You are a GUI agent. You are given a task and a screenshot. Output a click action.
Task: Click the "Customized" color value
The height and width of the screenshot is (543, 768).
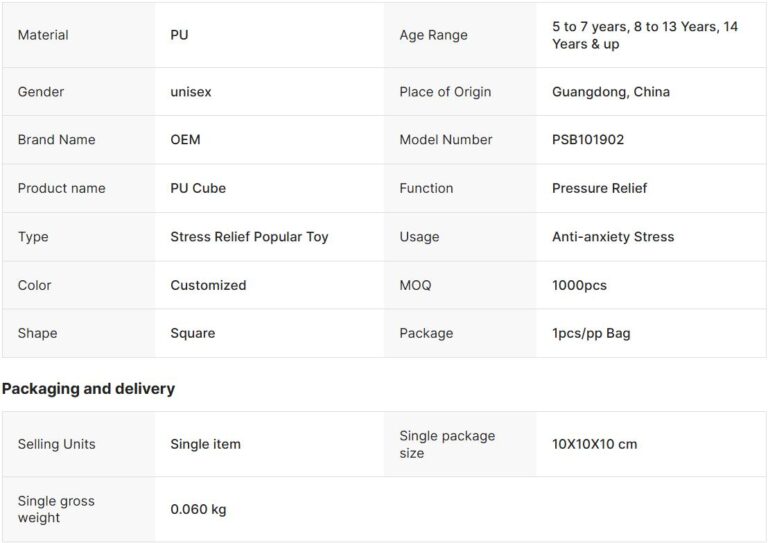(208, 285)
